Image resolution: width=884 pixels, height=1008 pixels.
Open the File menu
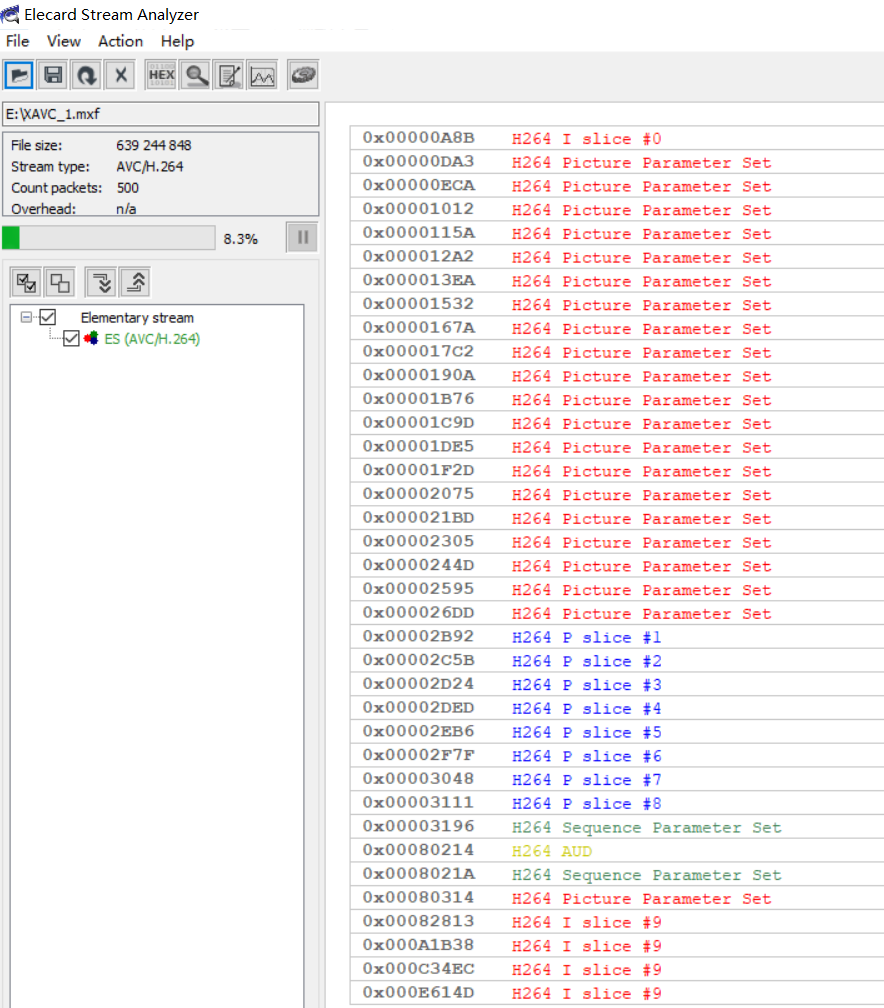17,41
